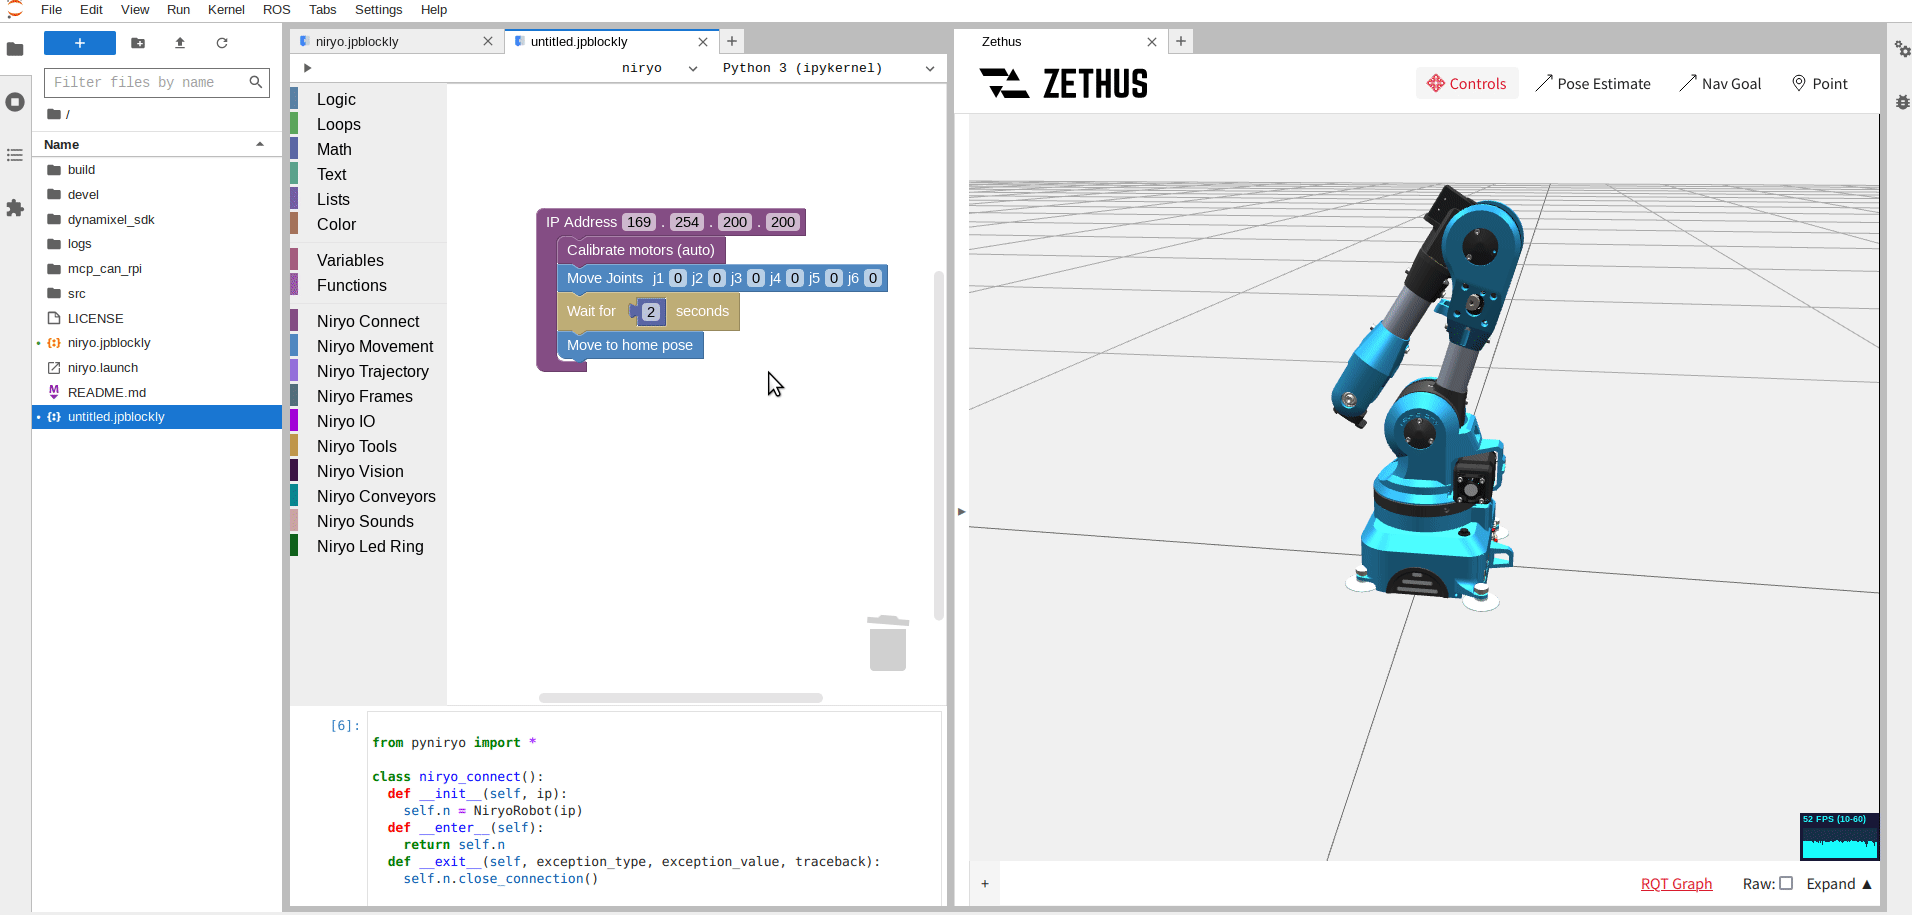Close the niryo.jpblockly tab
The height and width of the screenshot is (915, 1912).
point(488,41)
